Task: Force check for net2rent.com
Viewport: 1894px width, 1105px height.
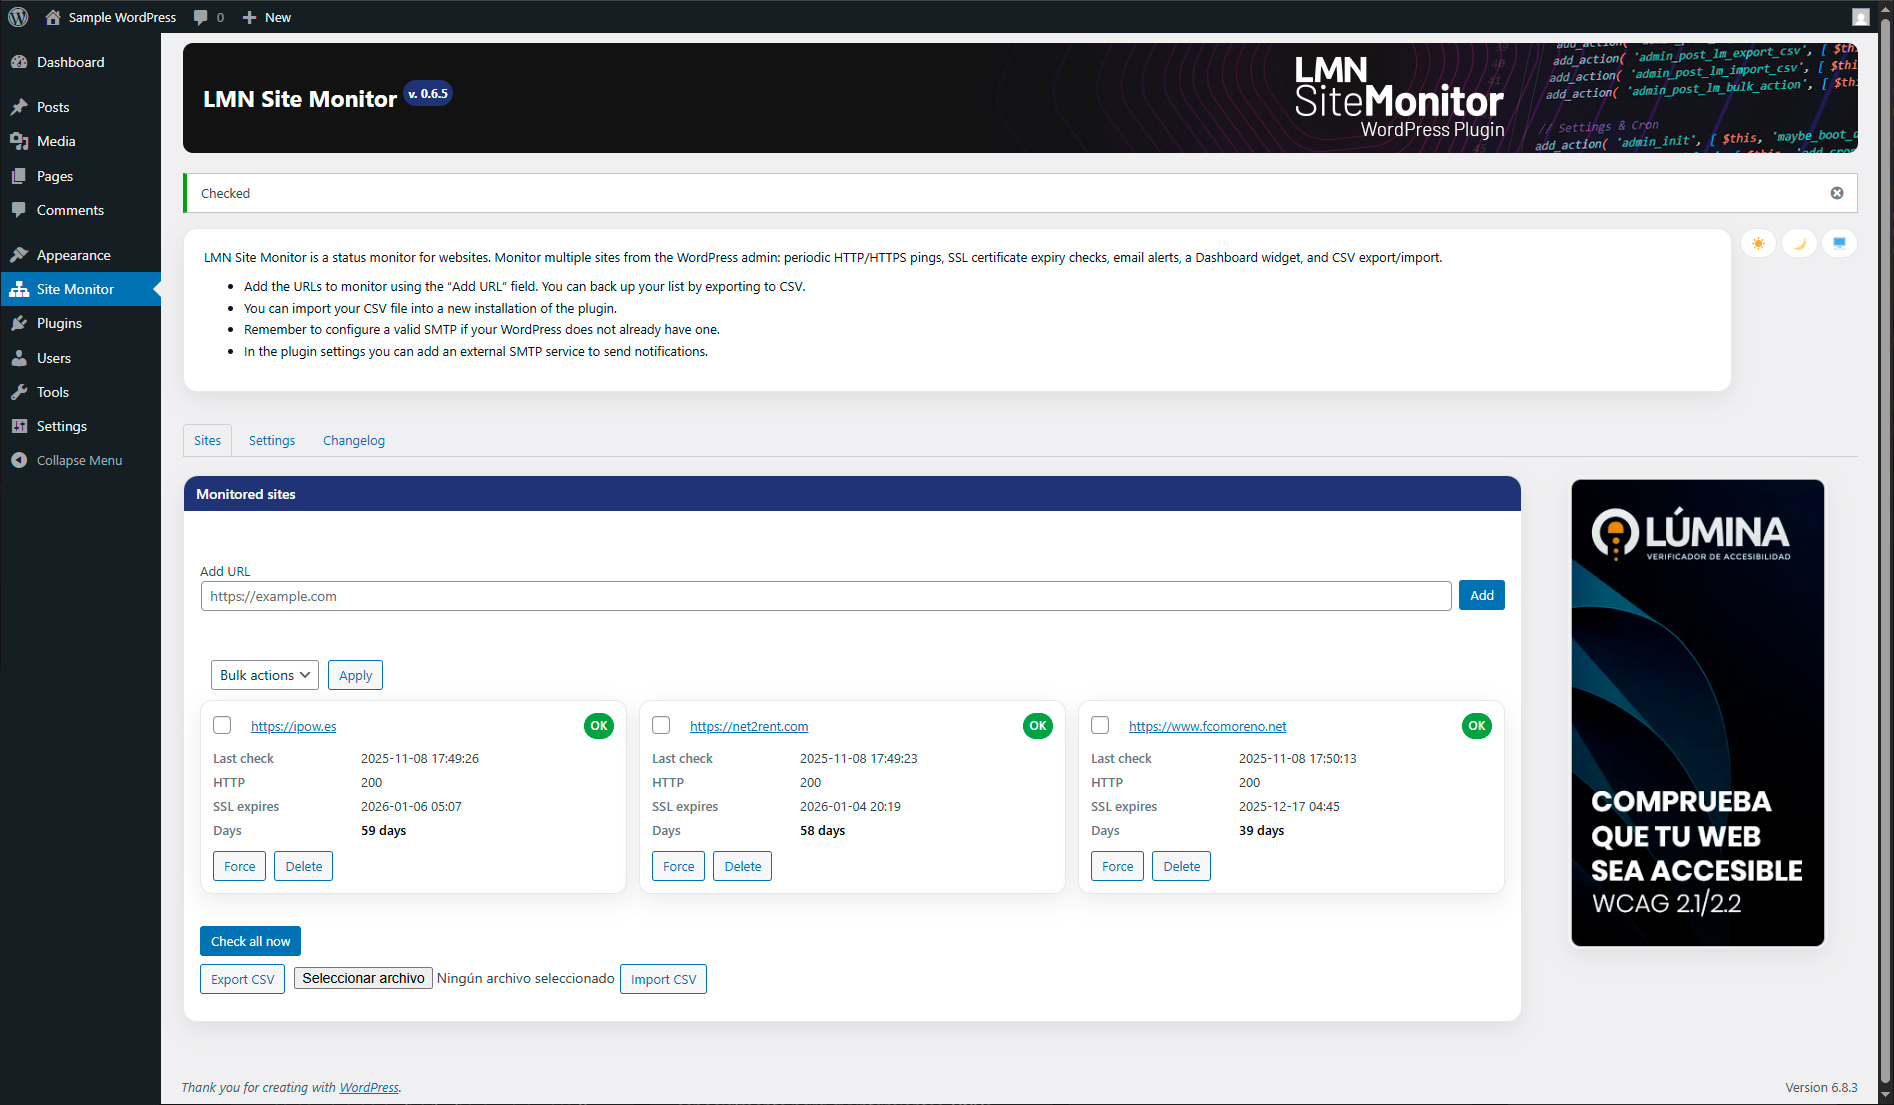Action: coord(678,866)
